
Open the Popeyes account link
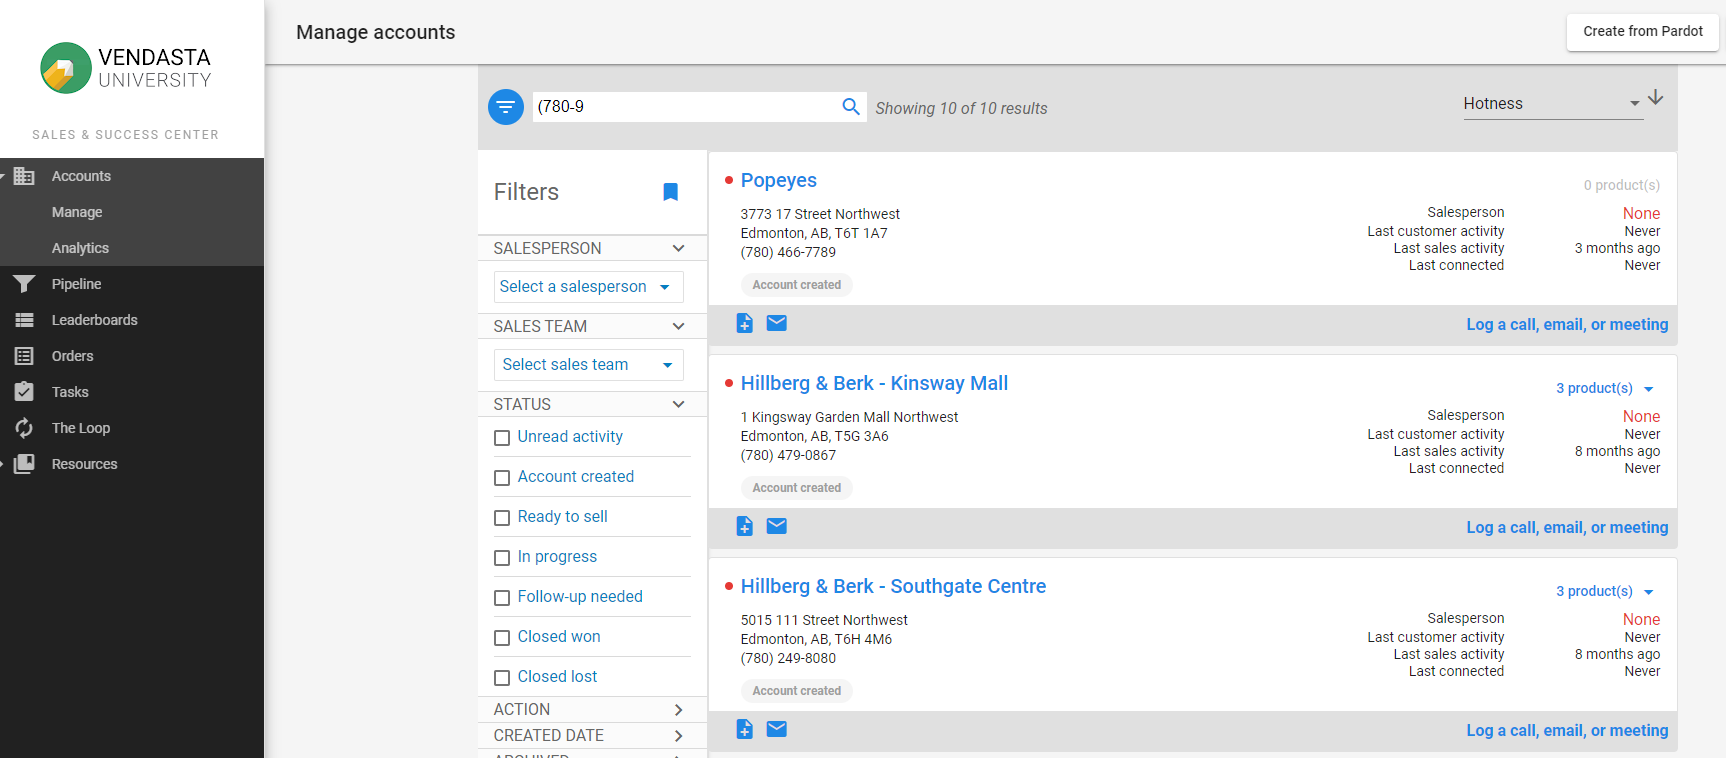pos(779,180)
